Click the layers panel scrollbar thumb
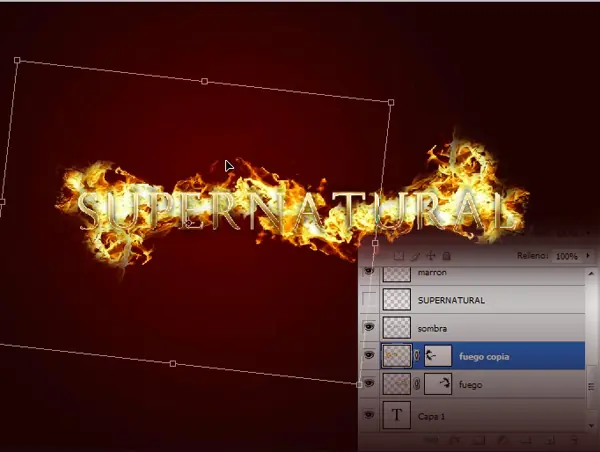This screenshot has height=452, width=600. [x=592, y=387]
